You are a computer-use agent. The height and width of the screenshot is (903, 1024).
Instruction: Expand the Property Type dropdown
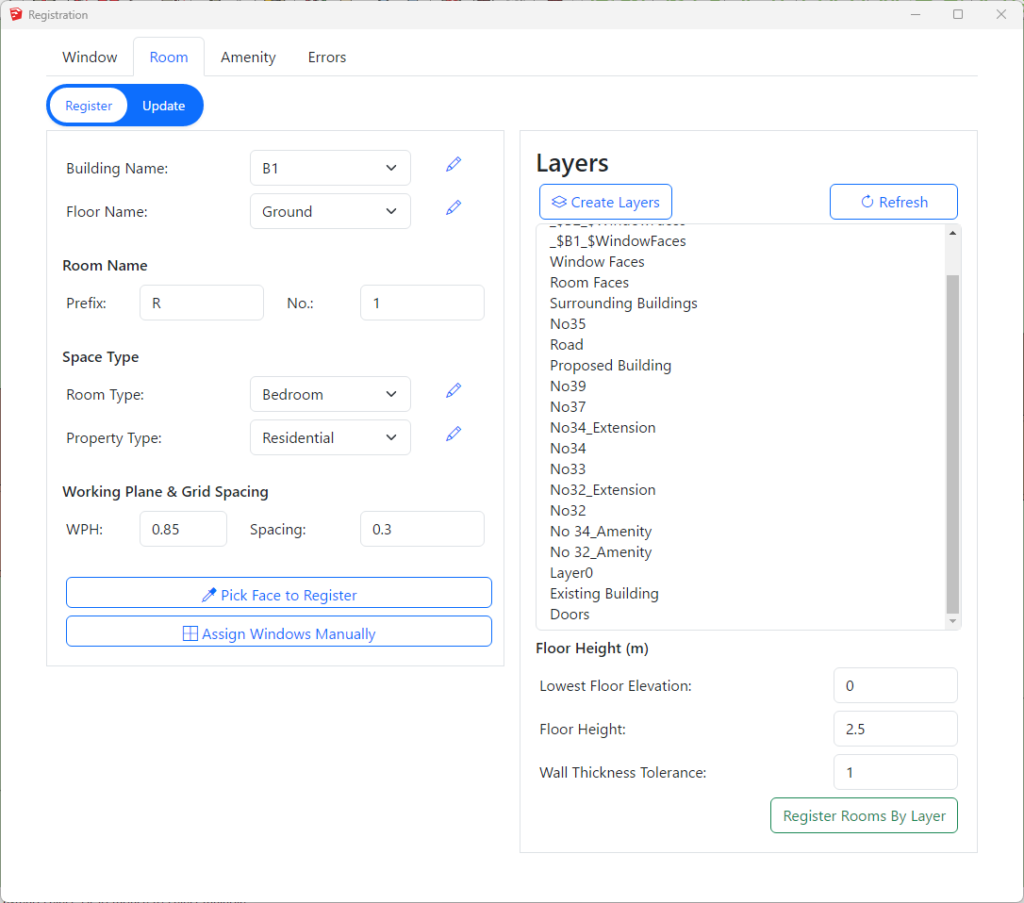tap(330, 438)
